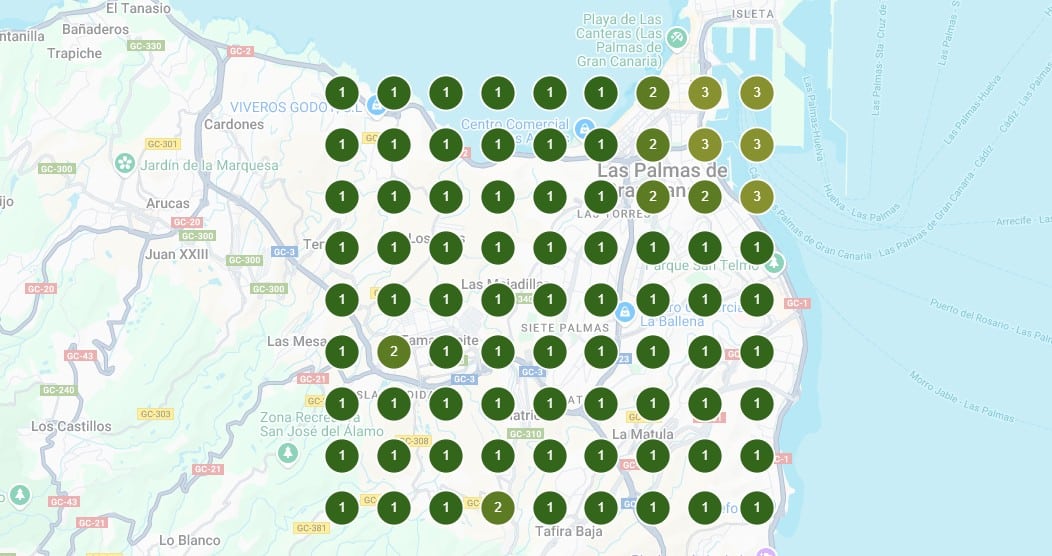
Task: Open the Viveros Godoy shop pin
Action: [376, 106]
